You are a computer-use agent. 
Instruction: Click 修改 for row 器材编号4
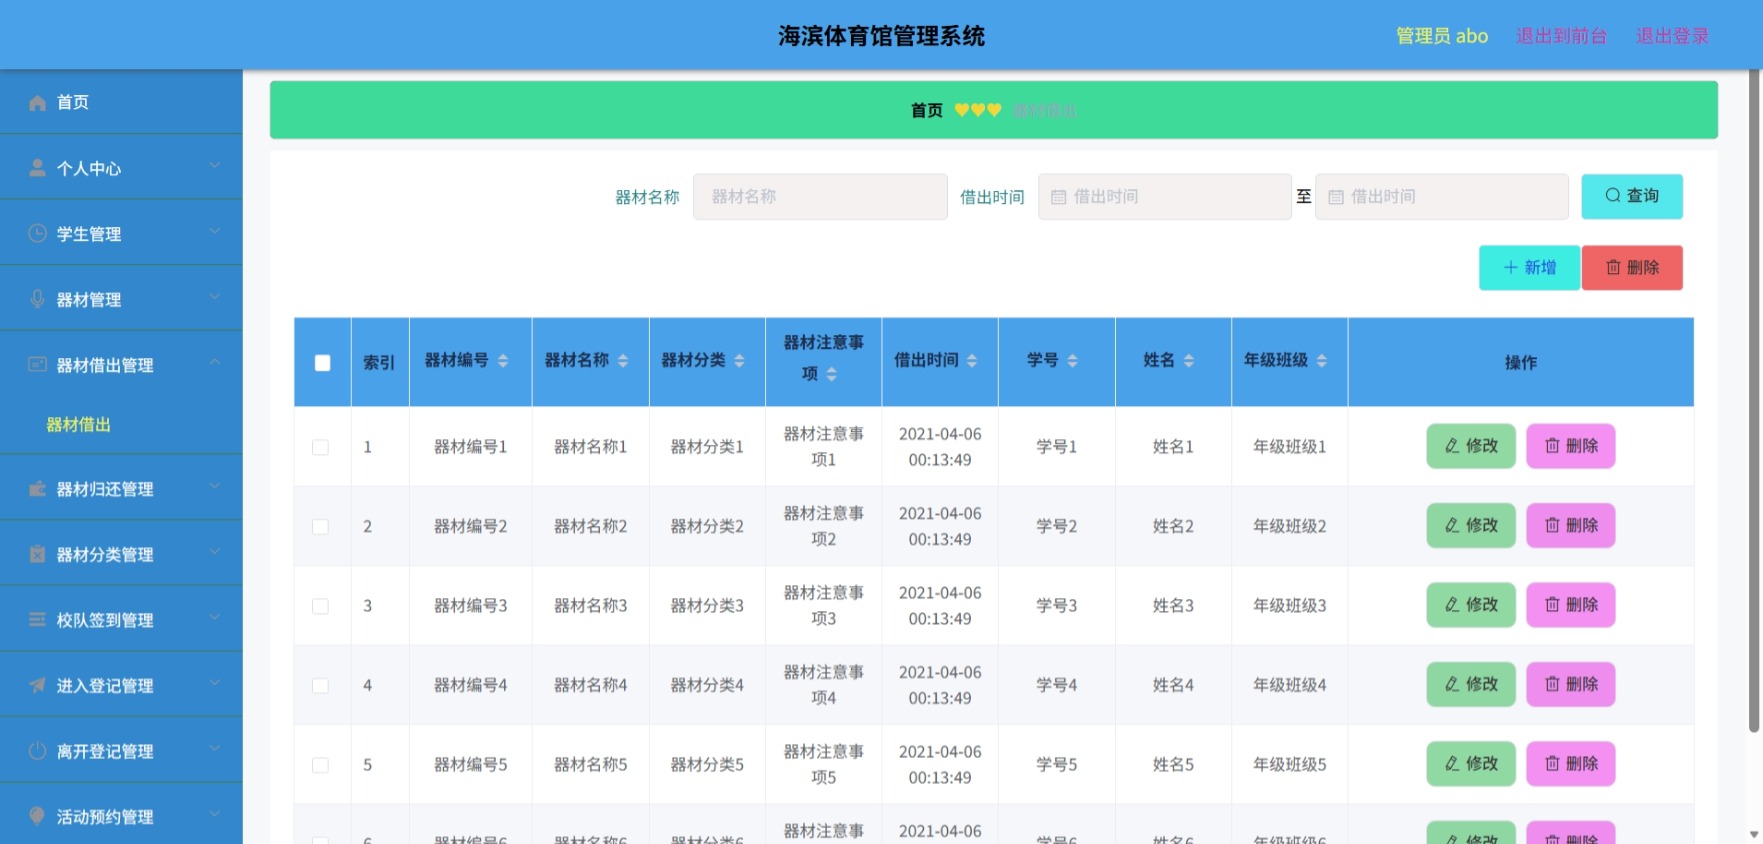point(1471,684)
